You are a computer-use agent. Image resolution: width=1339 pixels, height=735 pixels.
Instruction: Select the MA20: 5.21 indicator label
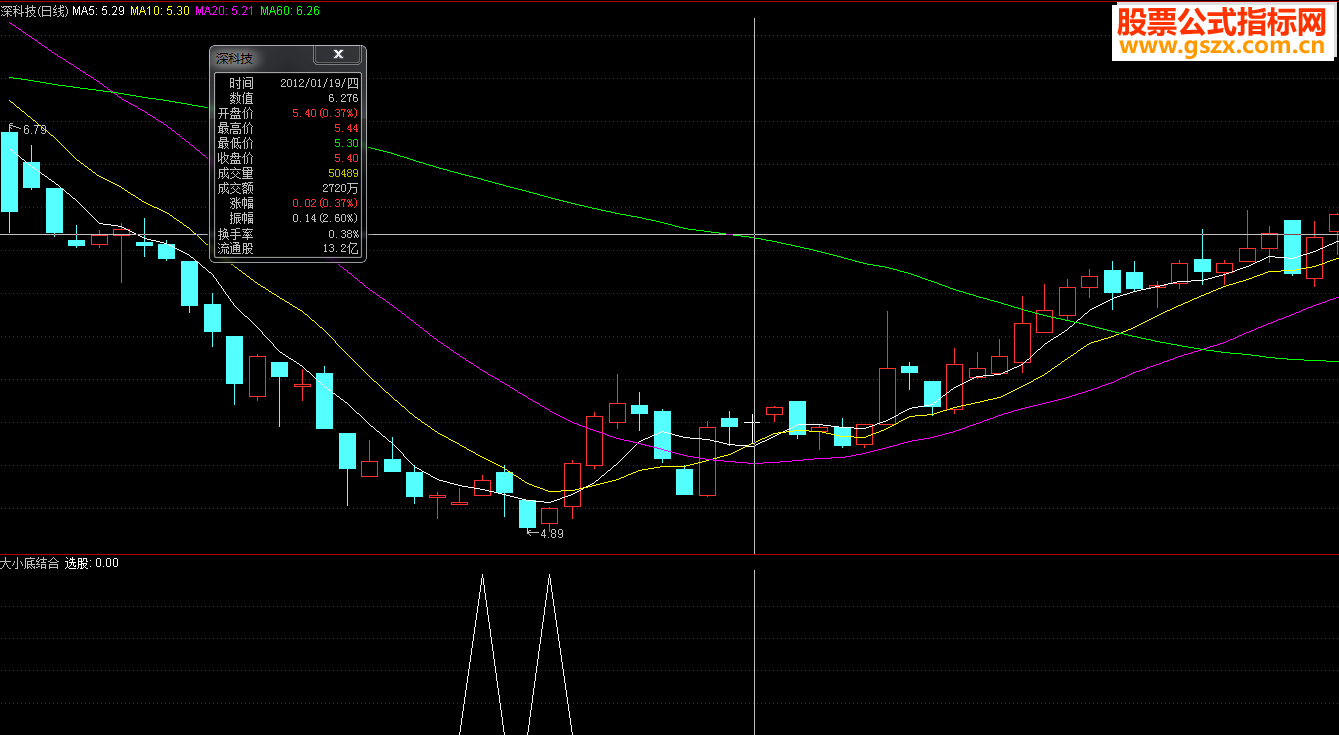[224, 10]
